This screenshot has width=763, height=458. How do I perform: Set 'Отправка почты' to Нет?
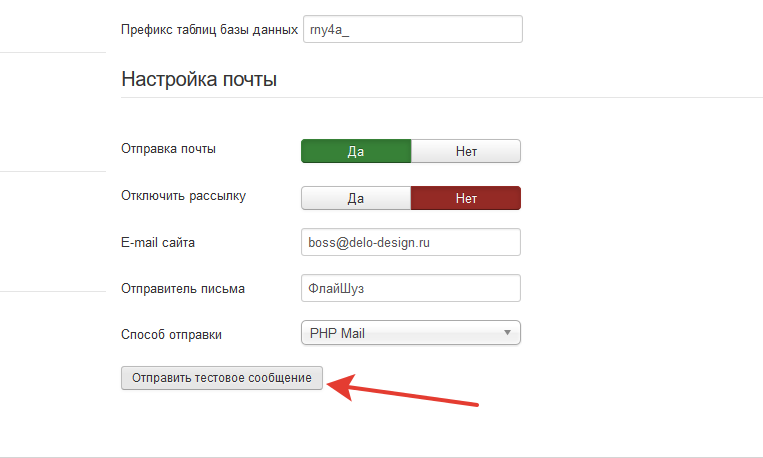[x=466, y=151]
